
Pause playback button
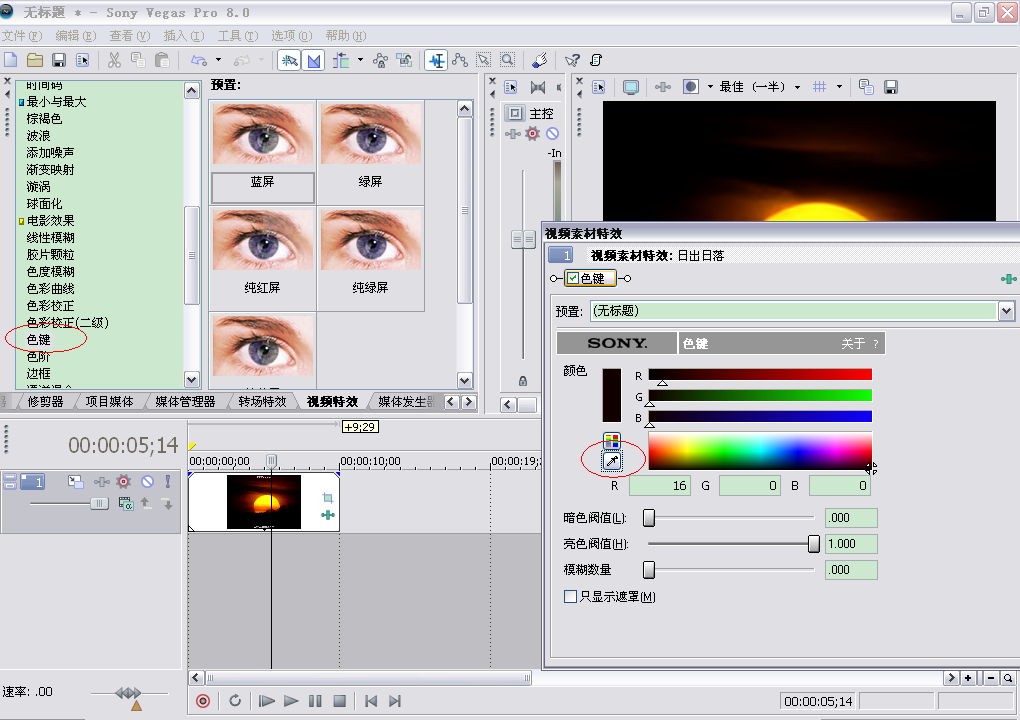coord(315,701)
